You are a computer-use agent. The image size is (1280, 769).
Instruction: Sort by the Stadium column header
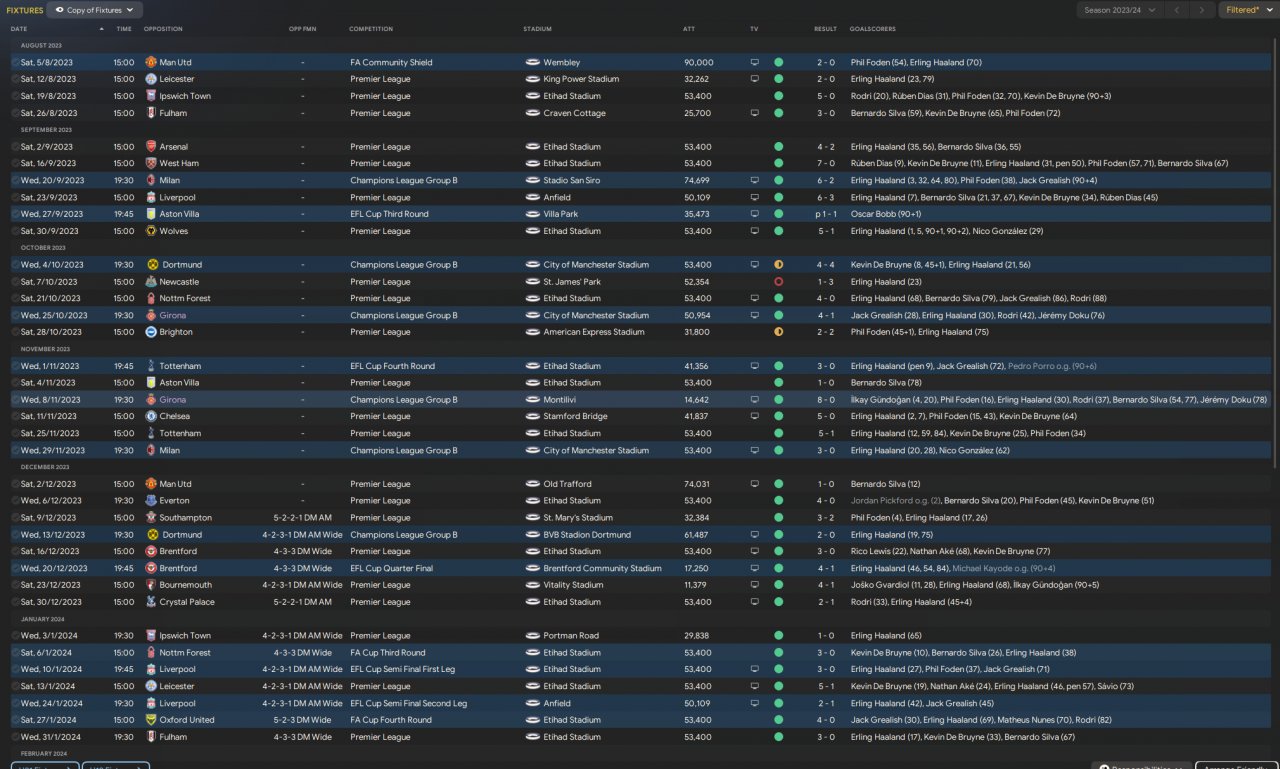click(537, 29)
